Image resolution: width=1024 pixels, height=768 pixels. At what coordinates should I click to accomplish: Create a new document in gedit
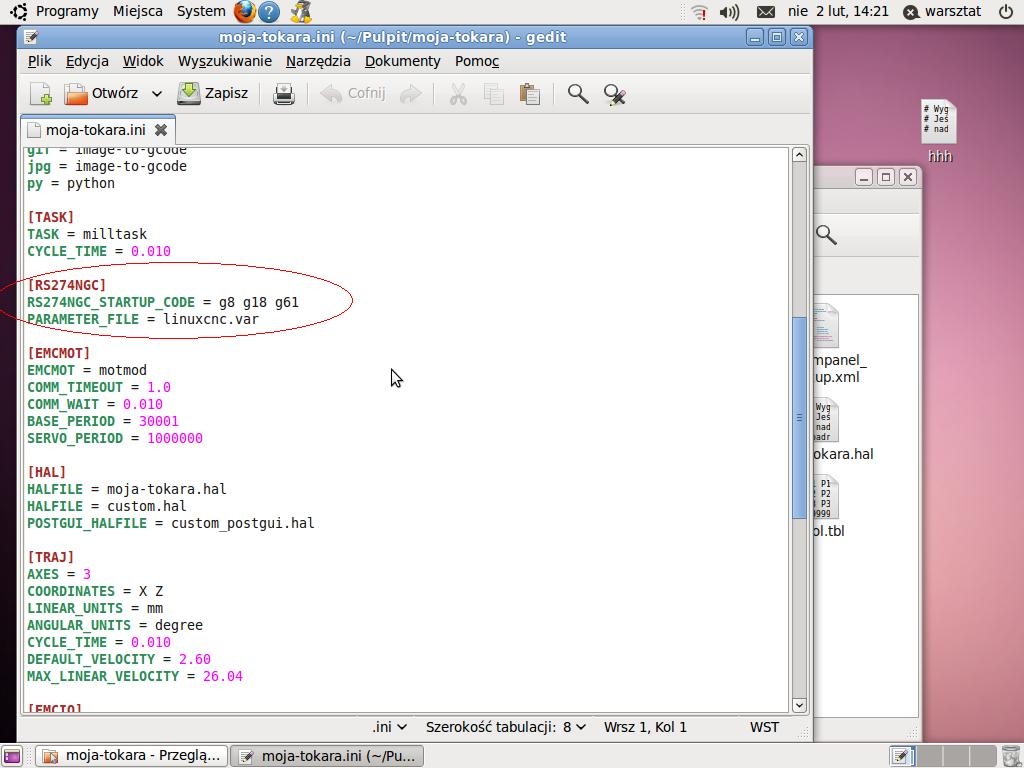pyautogui.click(x=41, y=94)
